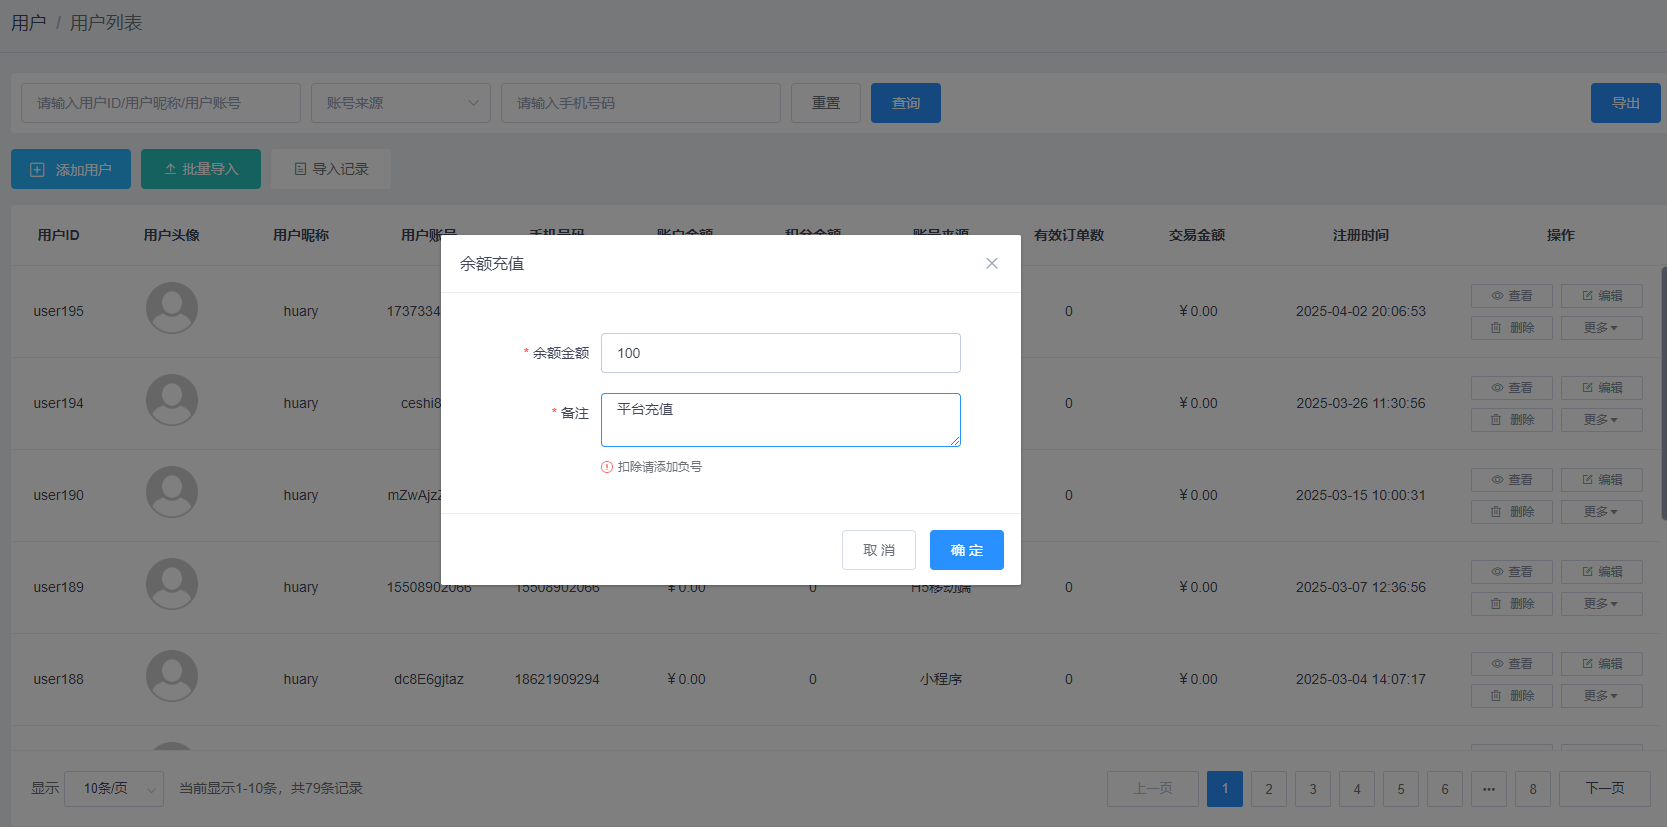
Task: Open 更多 dropdown for user195
Action: coord(1601,328)
